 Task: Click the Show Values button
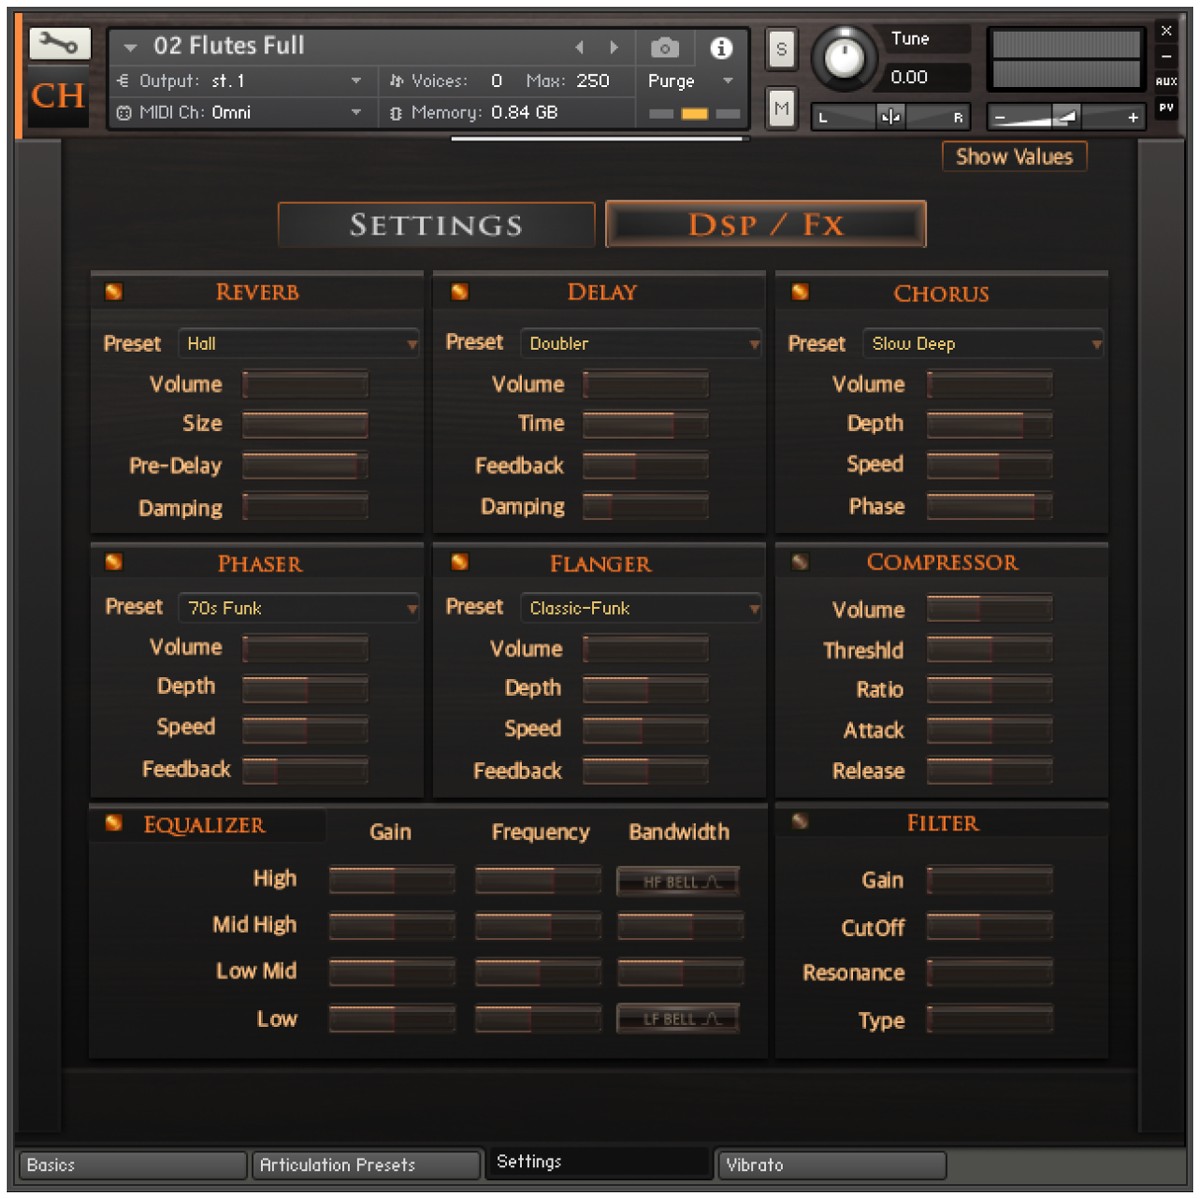click(x=1014, y=156)
